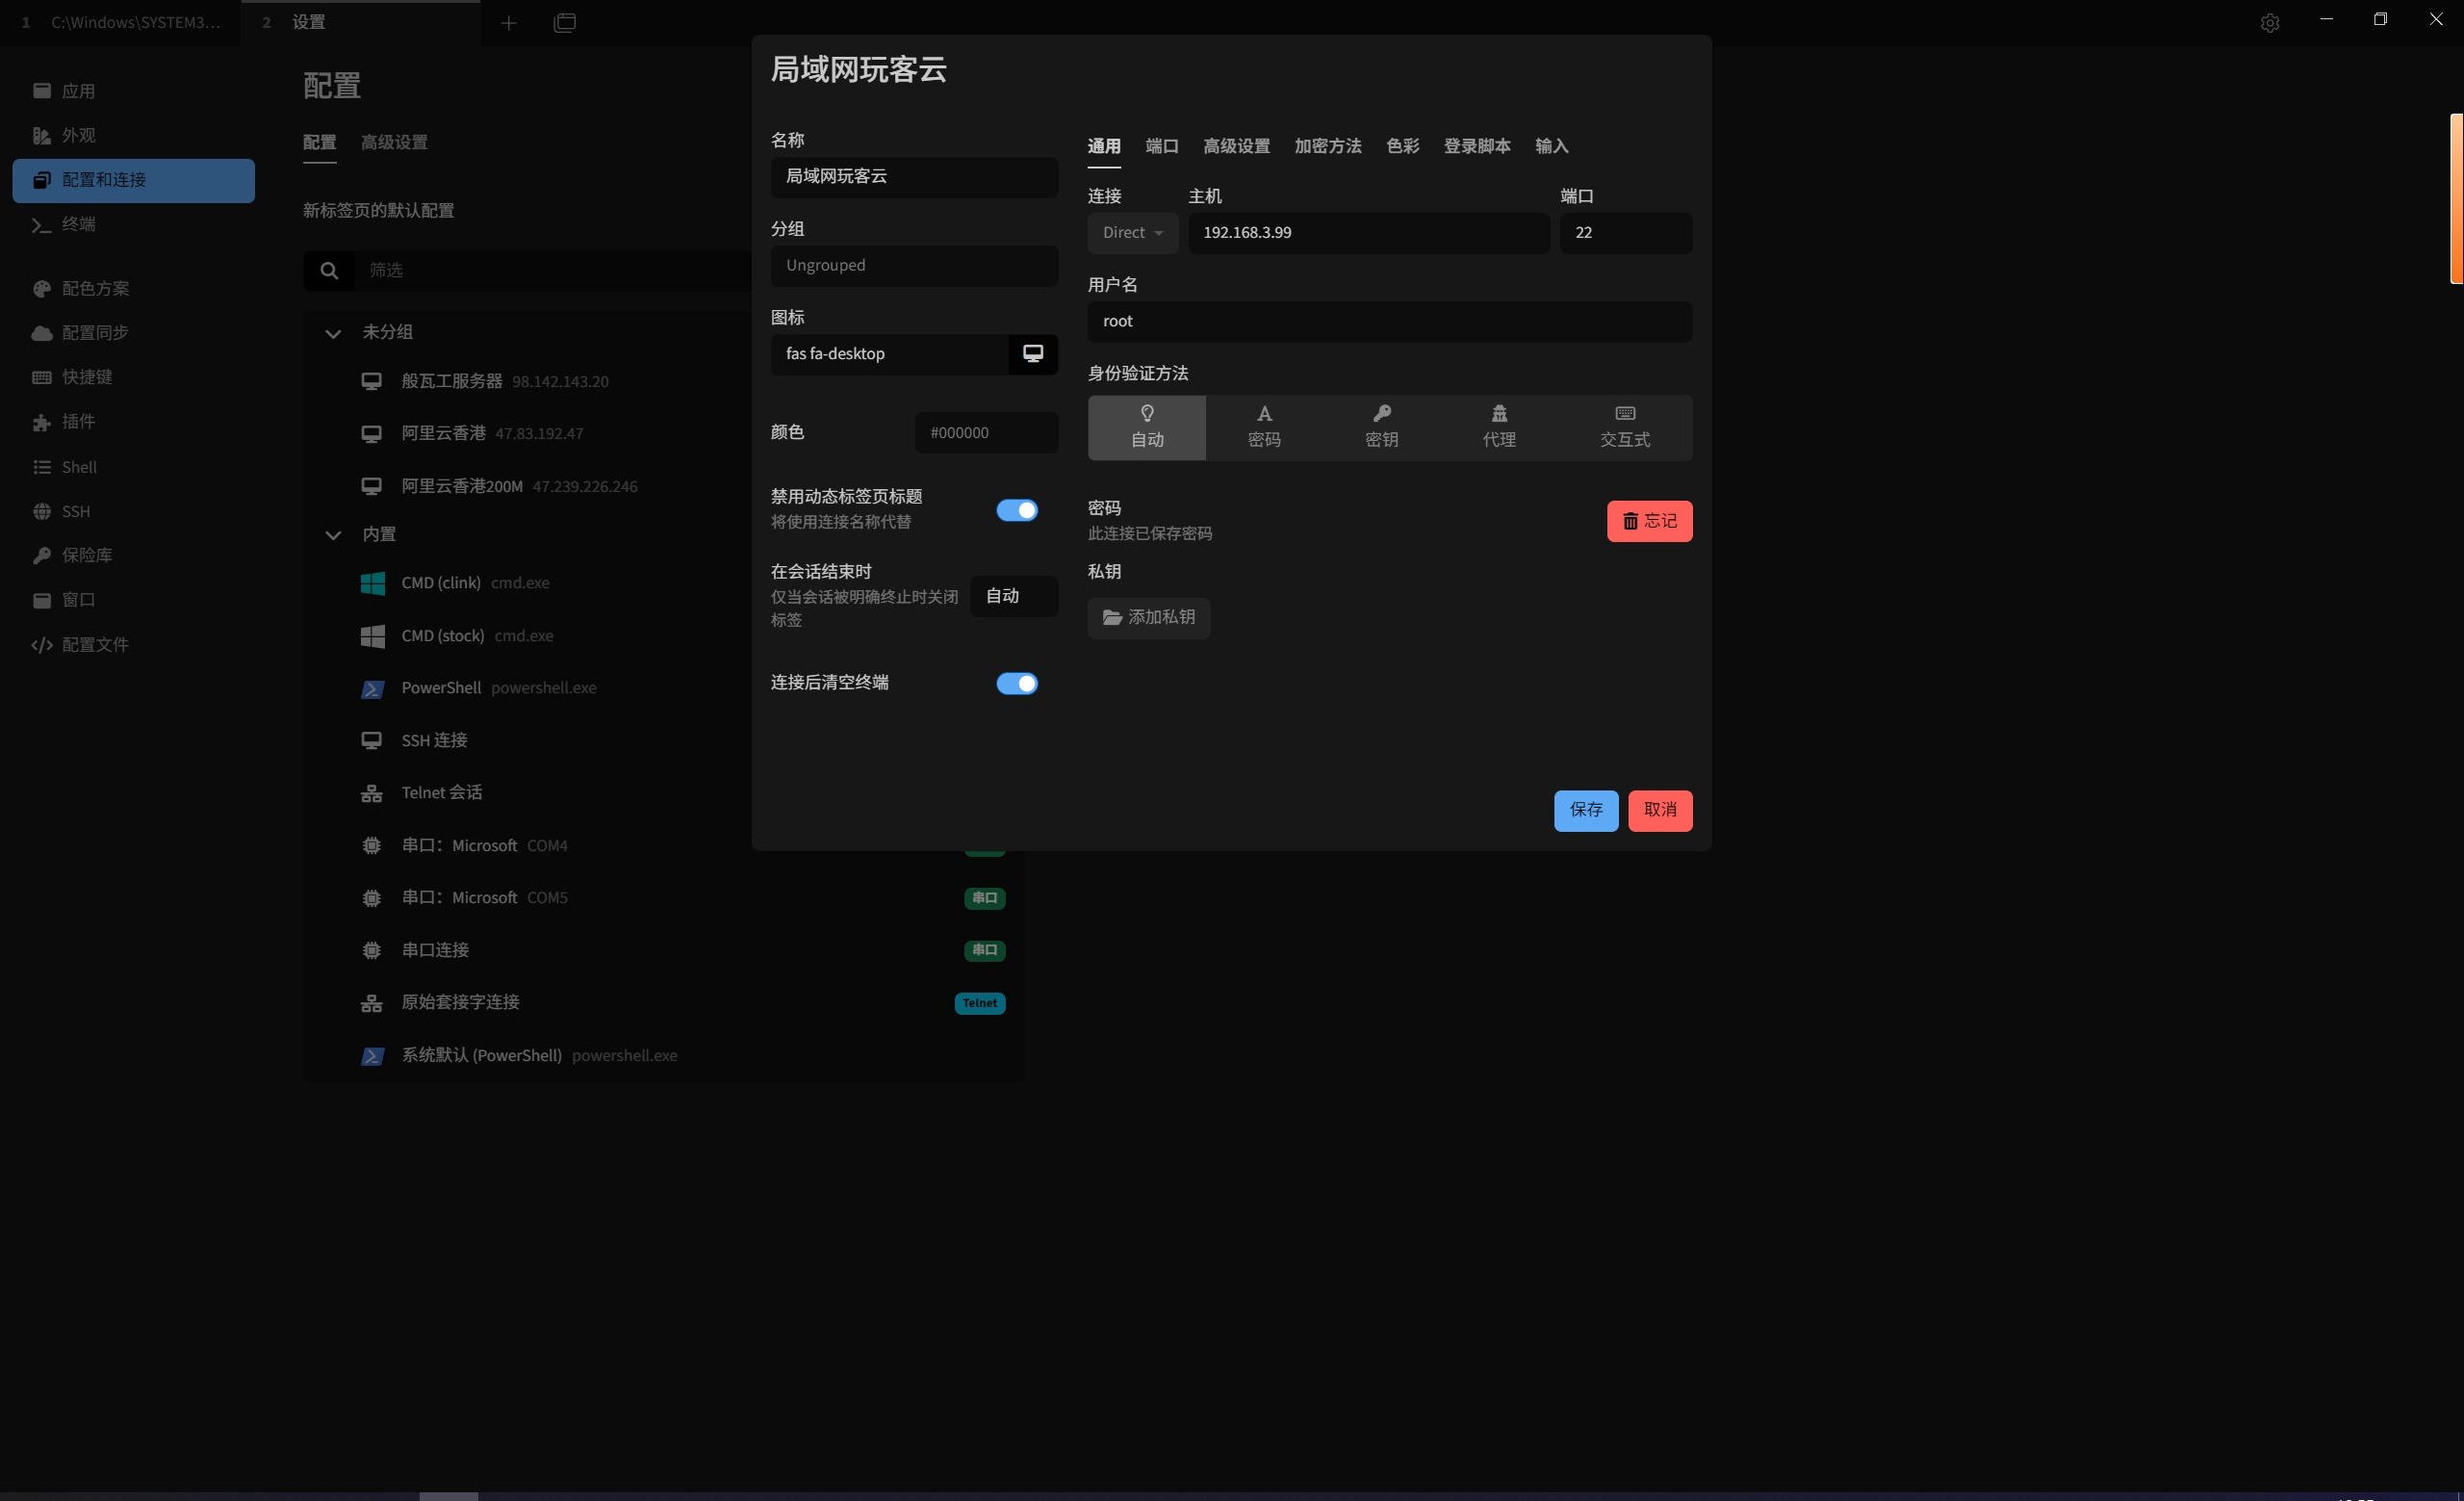
Task: Choose 密钥 key authentication method
Action: [1382, 428]
